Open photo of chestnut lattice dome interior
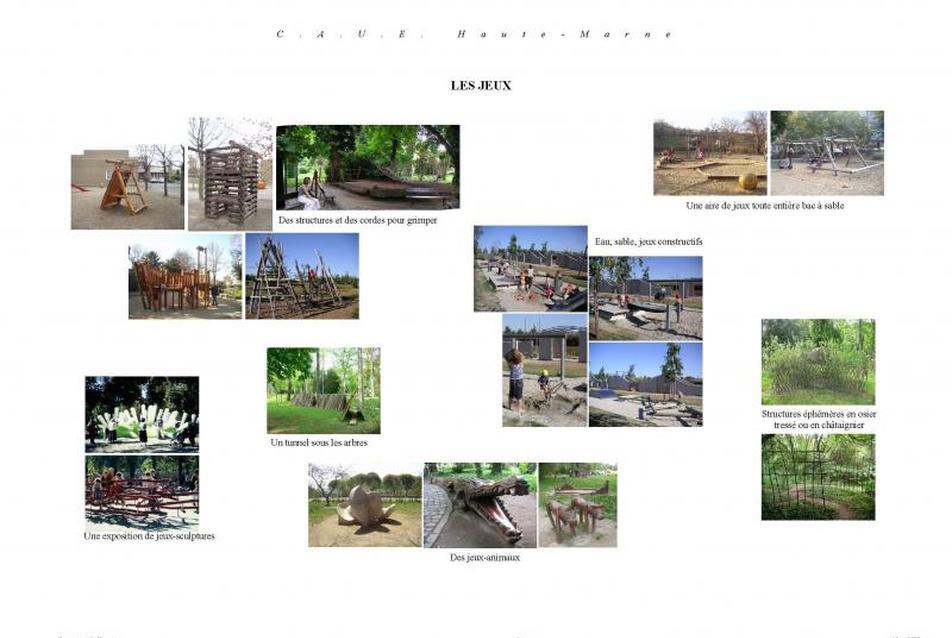This screenshot has width=952, height=638. (818, 477)
